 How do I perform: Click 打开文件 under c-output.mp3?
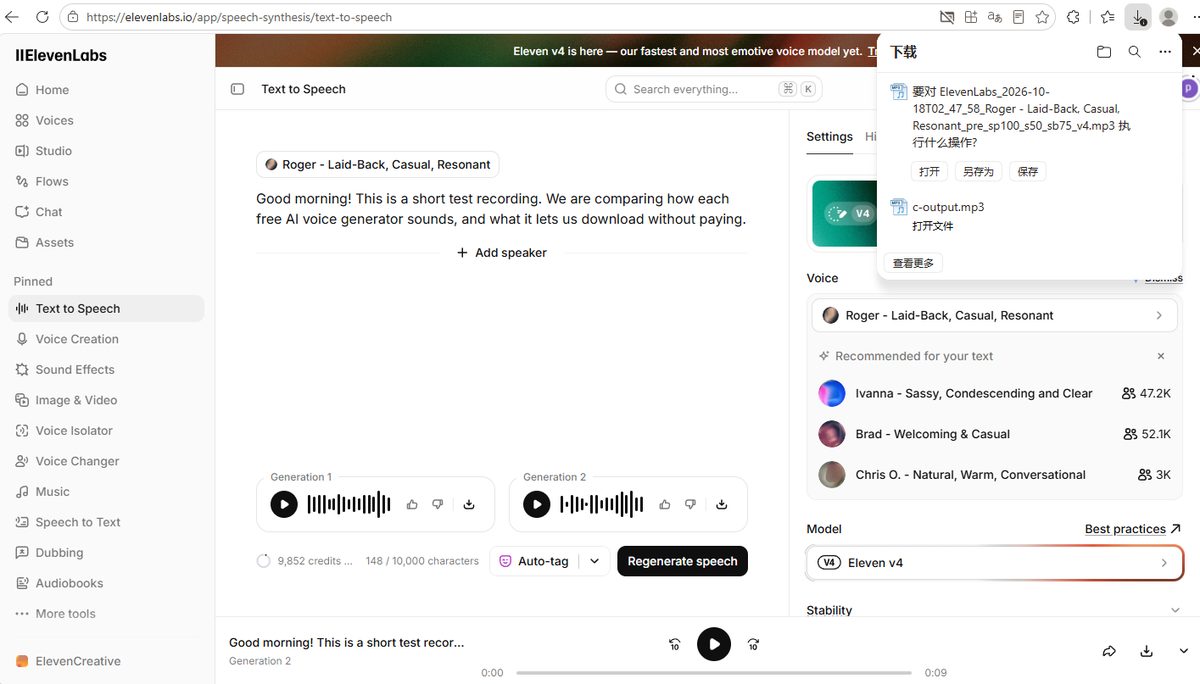coord(933,226)
